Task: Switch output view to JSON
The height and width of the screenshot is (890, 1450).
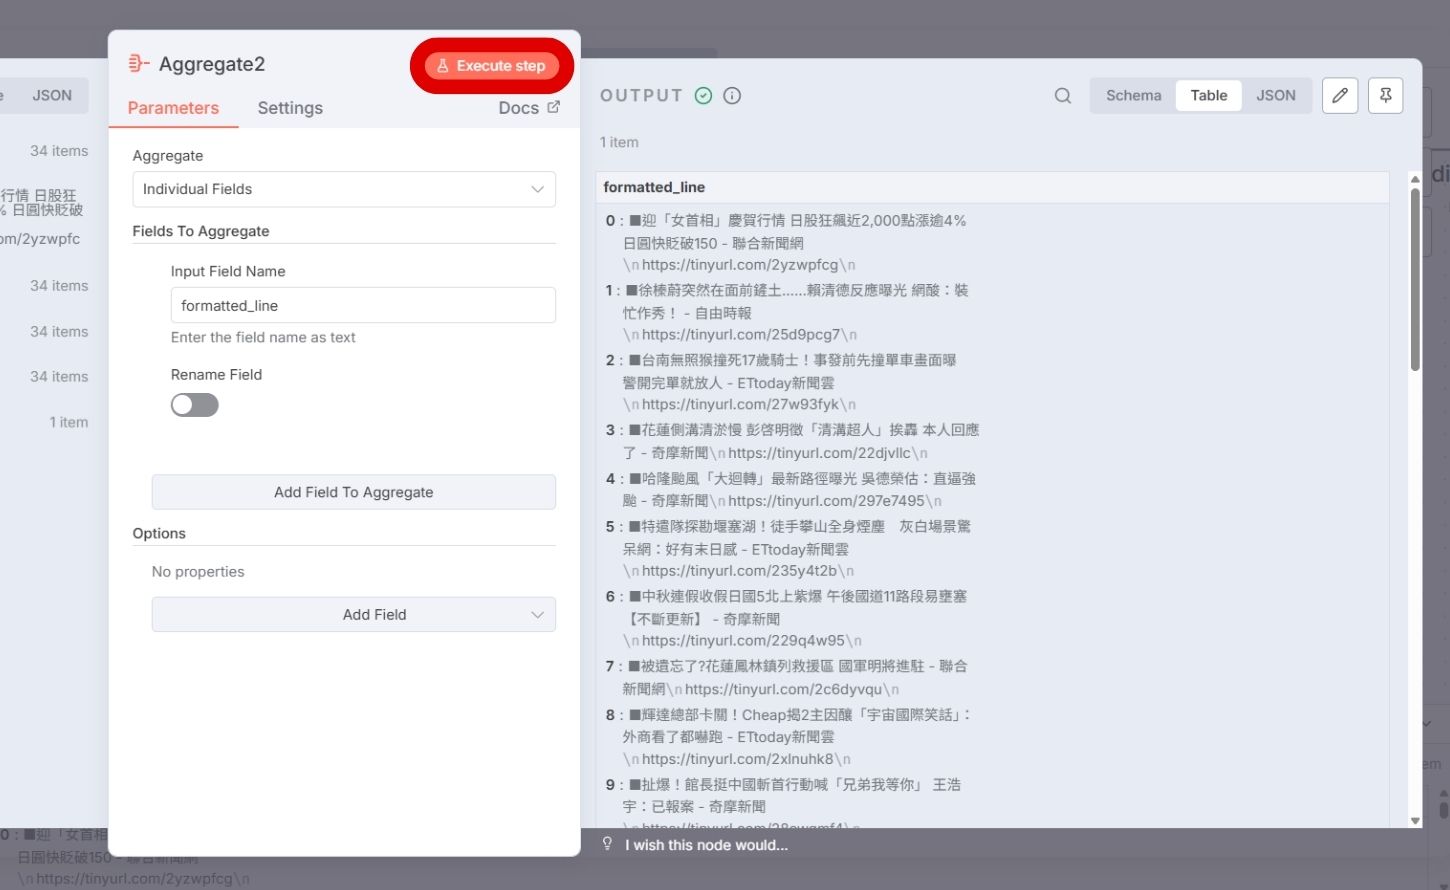Action: point(1276,95)
